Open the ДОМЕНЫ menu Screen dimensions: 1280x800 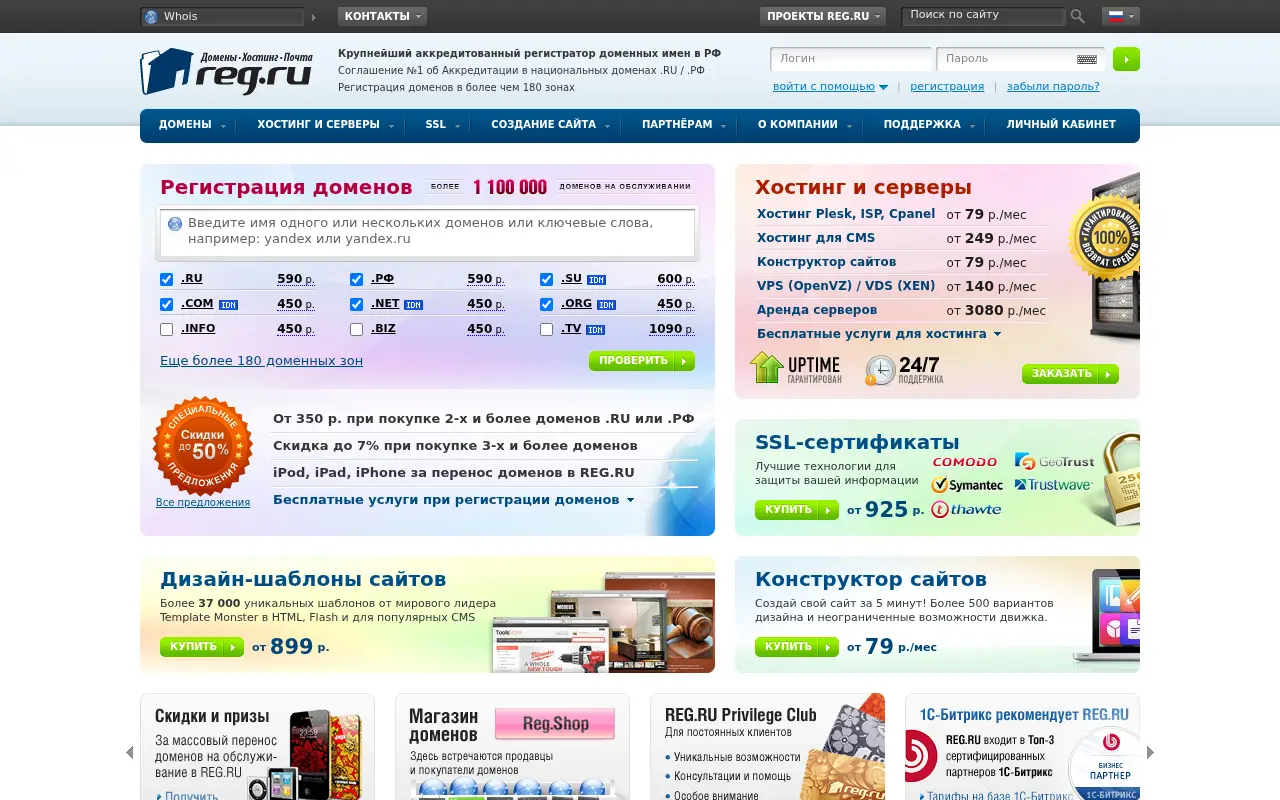coord(191,125)
